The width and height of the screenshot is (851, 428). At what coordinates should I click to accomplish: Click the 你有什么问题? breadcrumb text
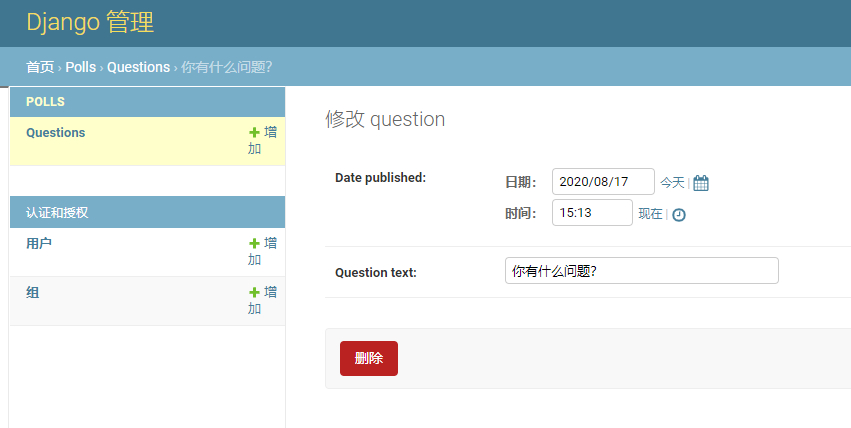point(227,67)
